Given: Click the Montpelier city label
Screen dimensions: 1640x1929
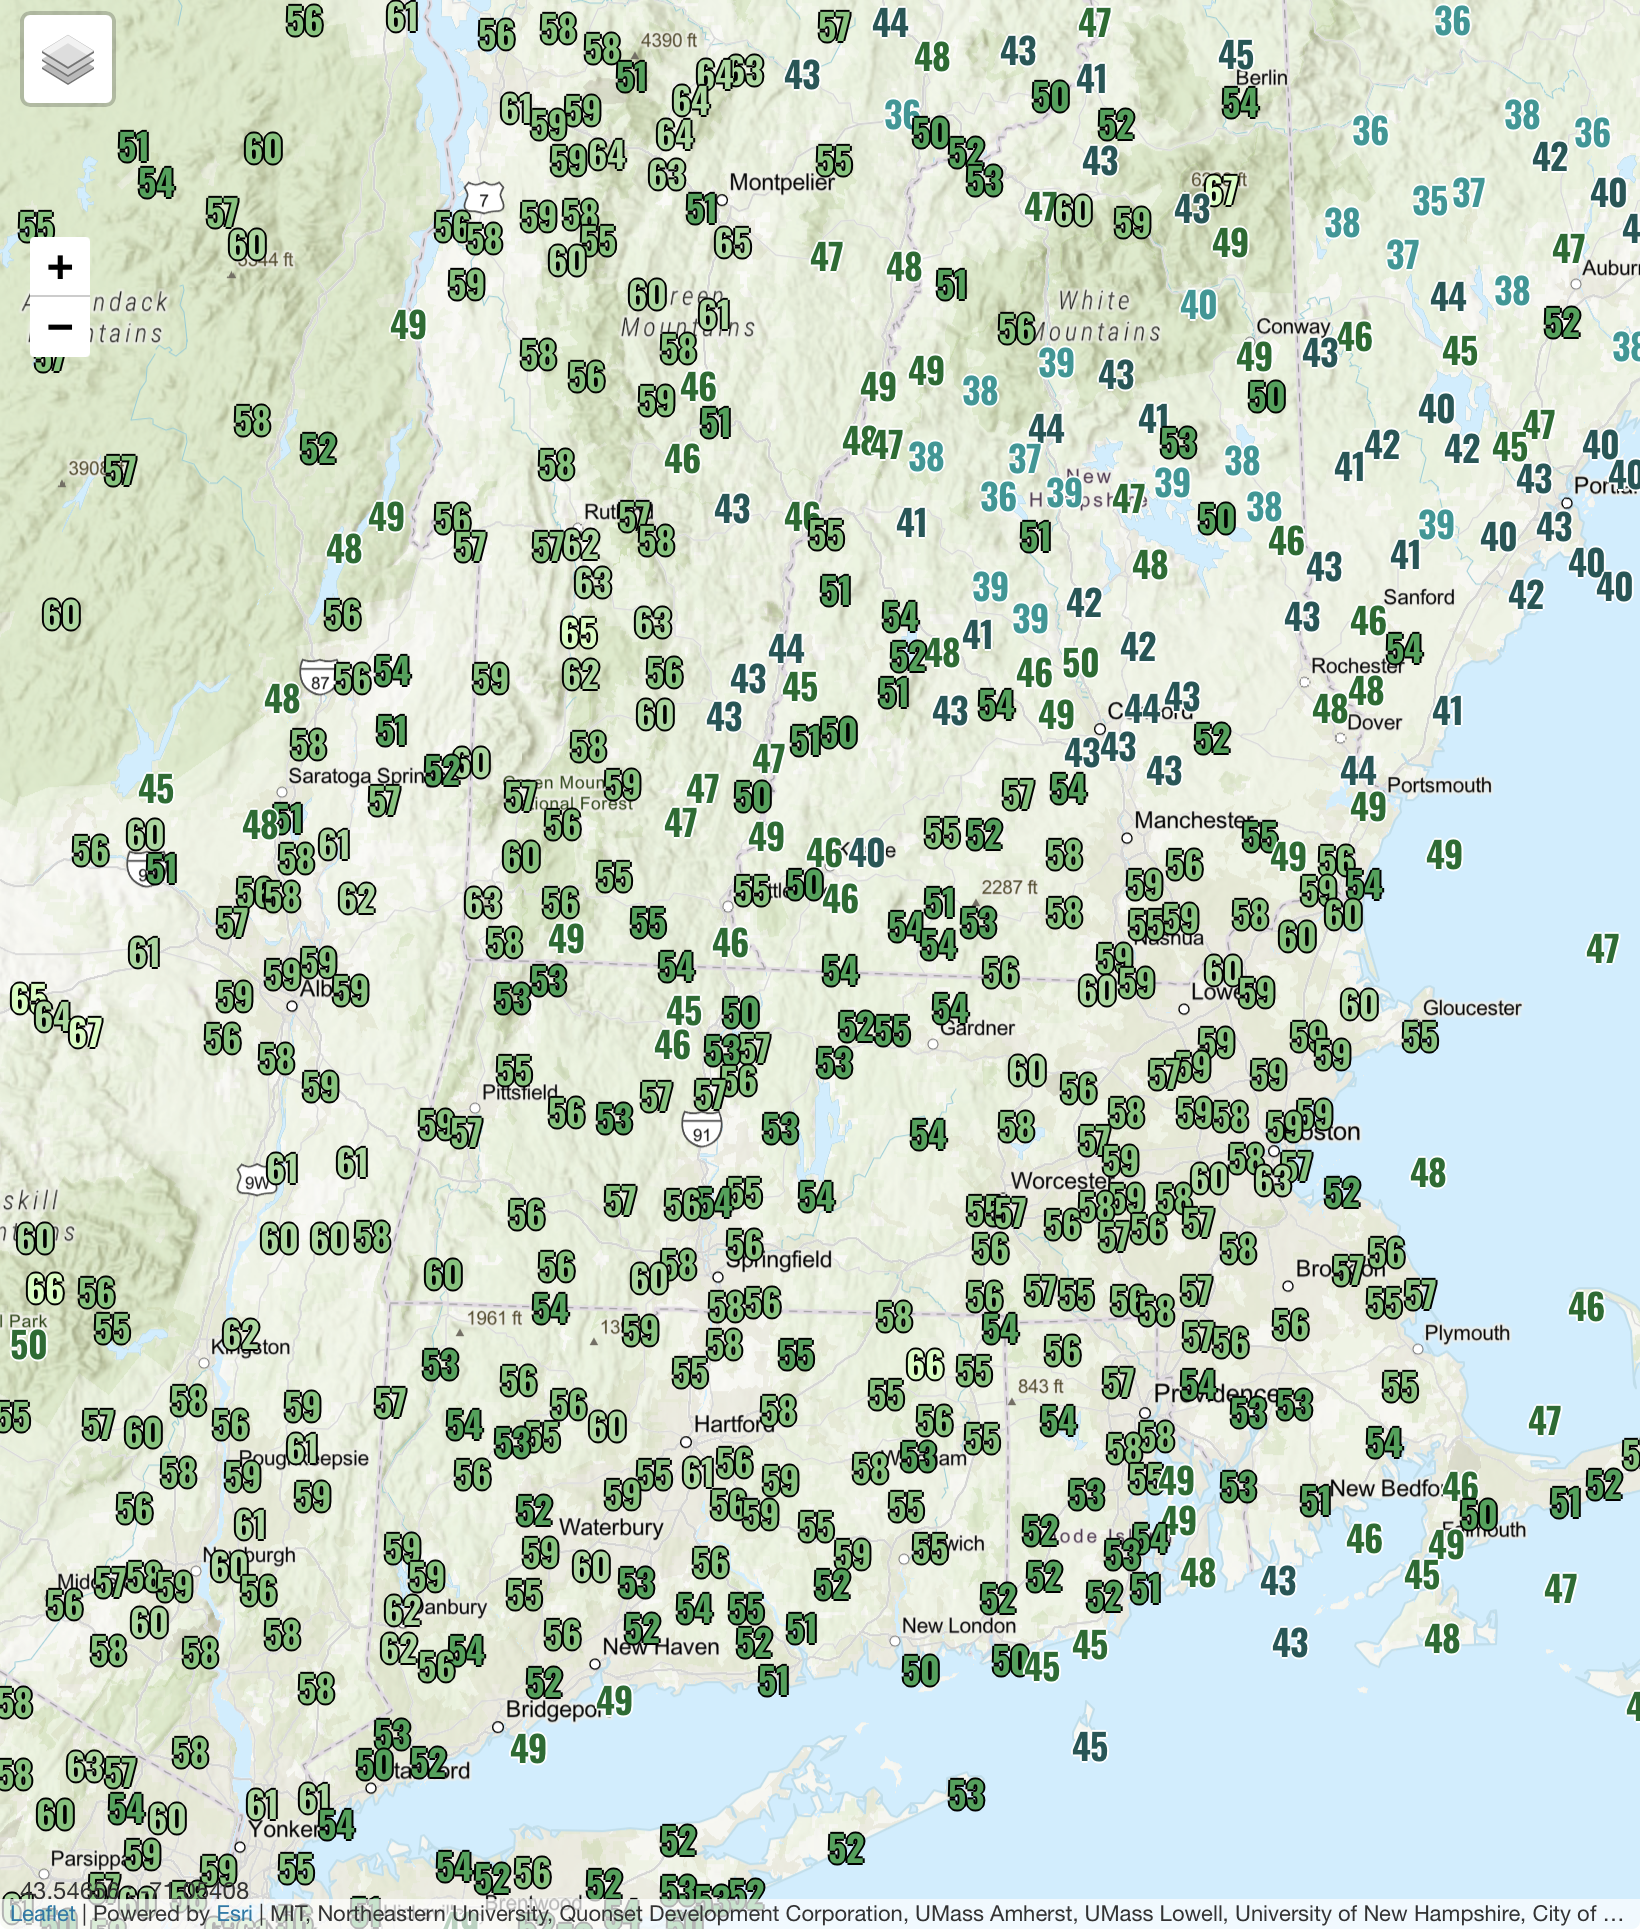Looking at the screenshot, I should [x=781, y=182].
